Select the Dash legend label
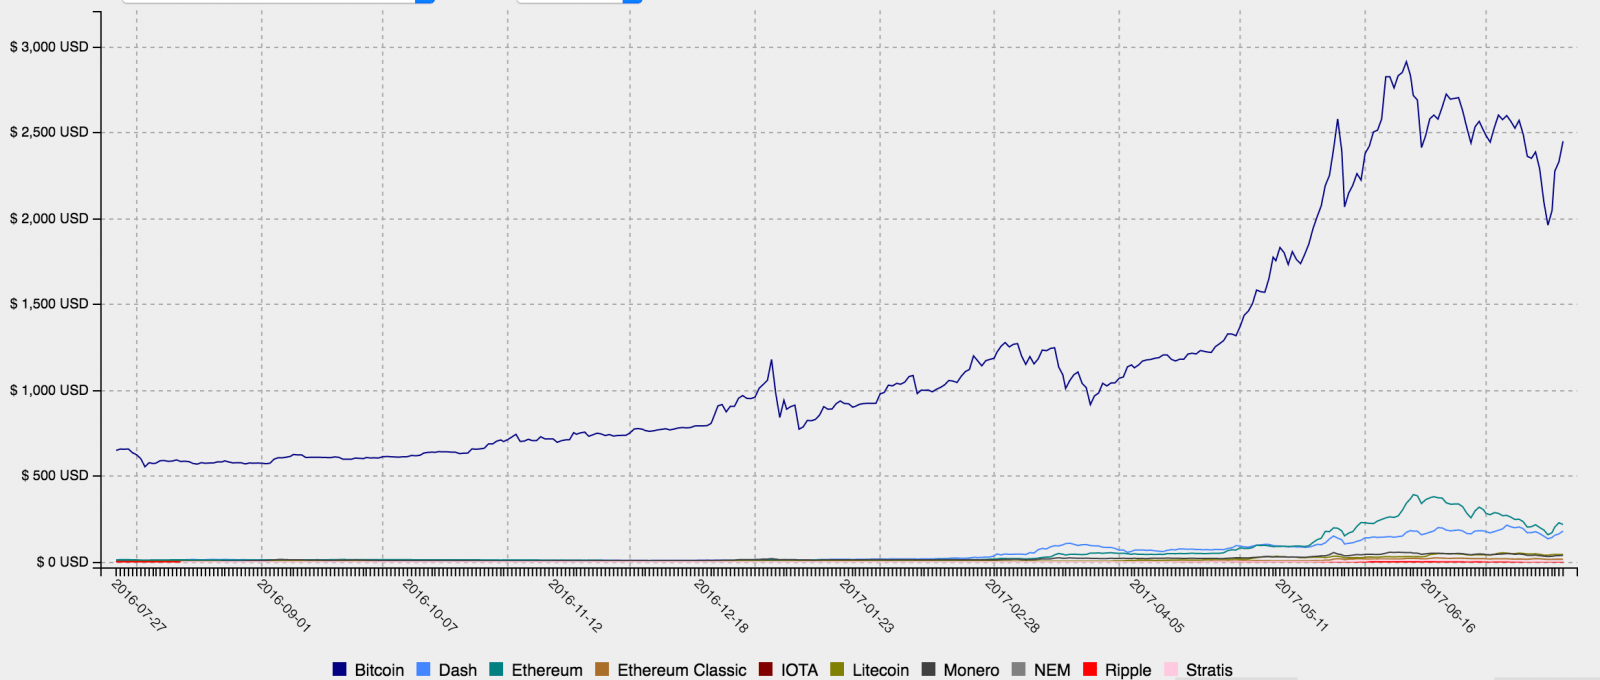 pos(458,670)
